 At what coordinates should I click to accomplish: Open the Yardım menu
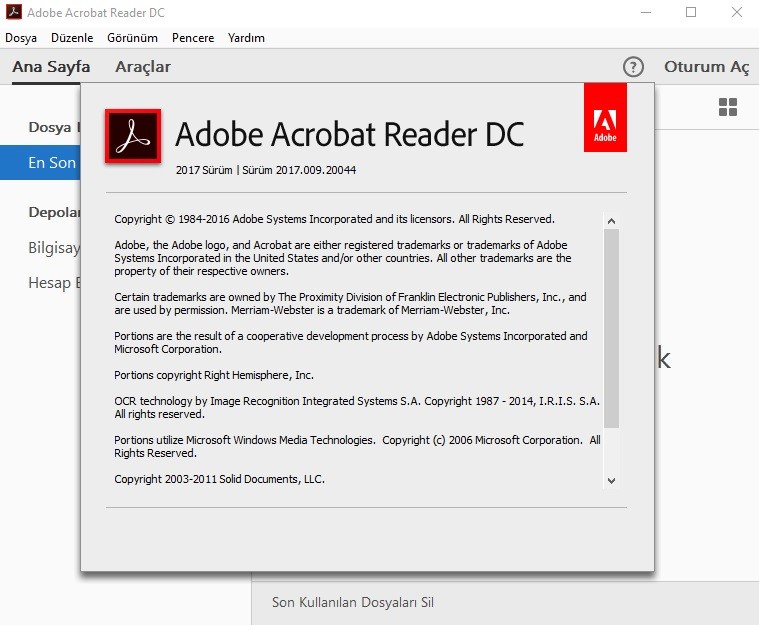tap(246, 38)
